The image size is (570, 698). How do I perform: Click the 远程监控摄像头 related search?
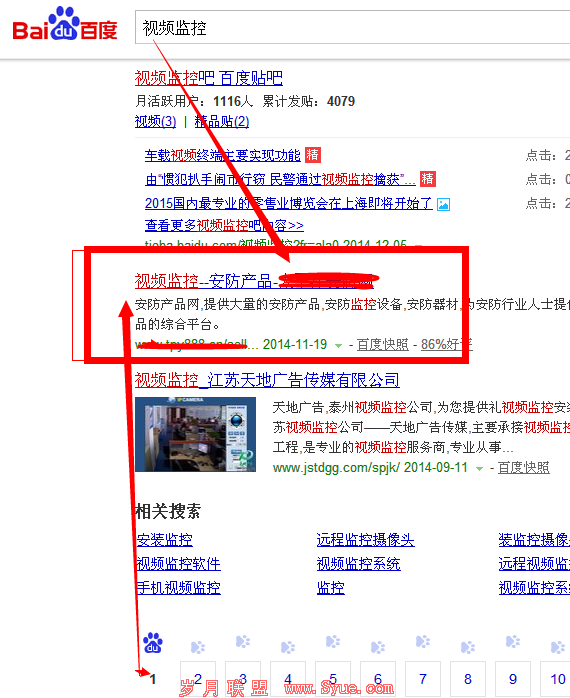pos(366,540)
